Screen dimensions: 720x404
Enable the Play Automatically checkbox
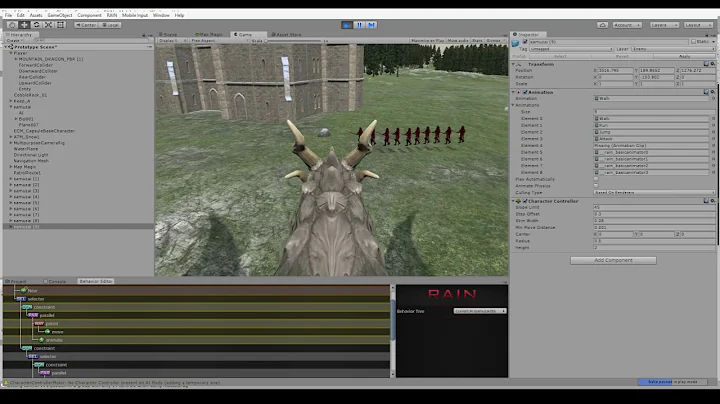coord(596,179)
